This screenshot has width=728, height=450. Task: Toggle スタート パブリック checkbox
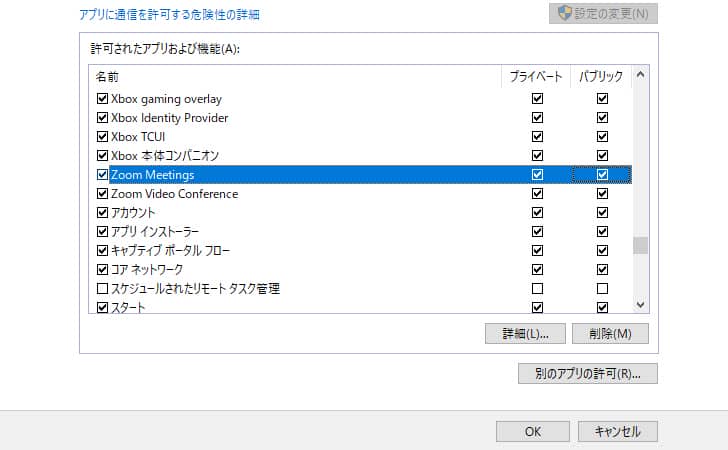coord(602,307)
